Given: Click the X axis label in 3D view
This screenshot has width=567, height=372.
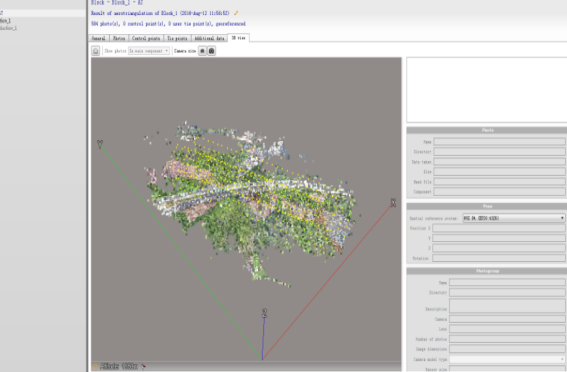Looking at the screenshot, I should (x=393, y=202).
